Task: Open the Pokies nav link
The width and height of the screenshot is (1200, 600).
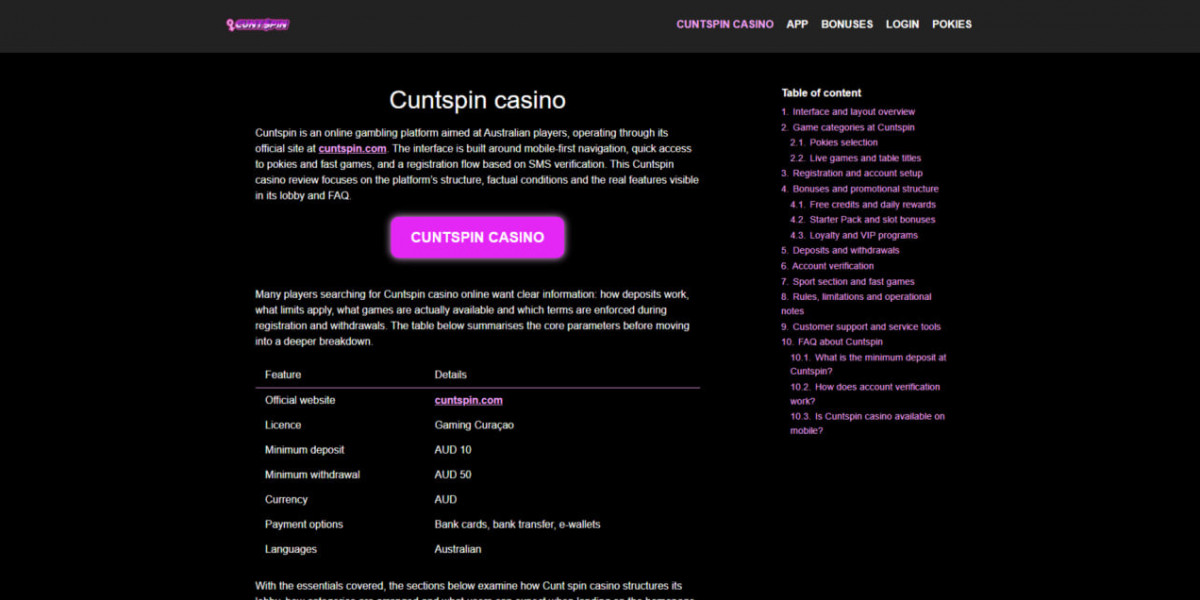Action: (x=951, y=24)
